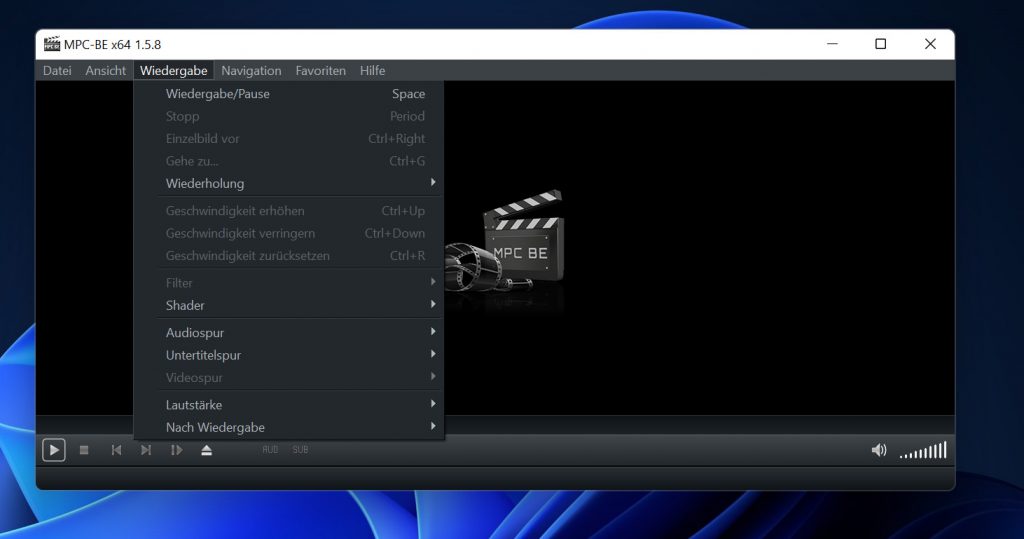Click the status bar below controls
The width and height of the screenshot is (1024, 539).
point(495,478)
